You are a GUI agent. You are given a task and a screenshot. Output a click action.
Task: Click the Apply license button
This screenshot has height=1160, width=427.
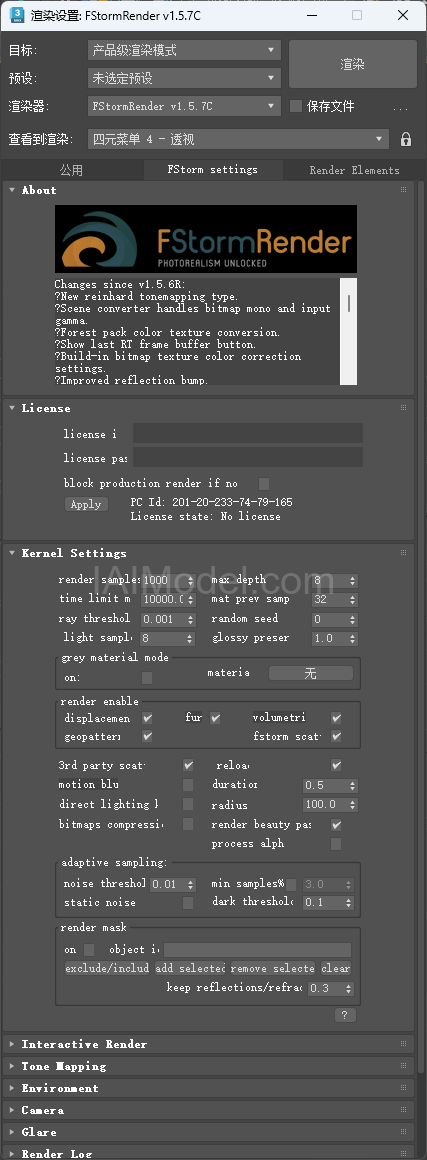point(86,505)
